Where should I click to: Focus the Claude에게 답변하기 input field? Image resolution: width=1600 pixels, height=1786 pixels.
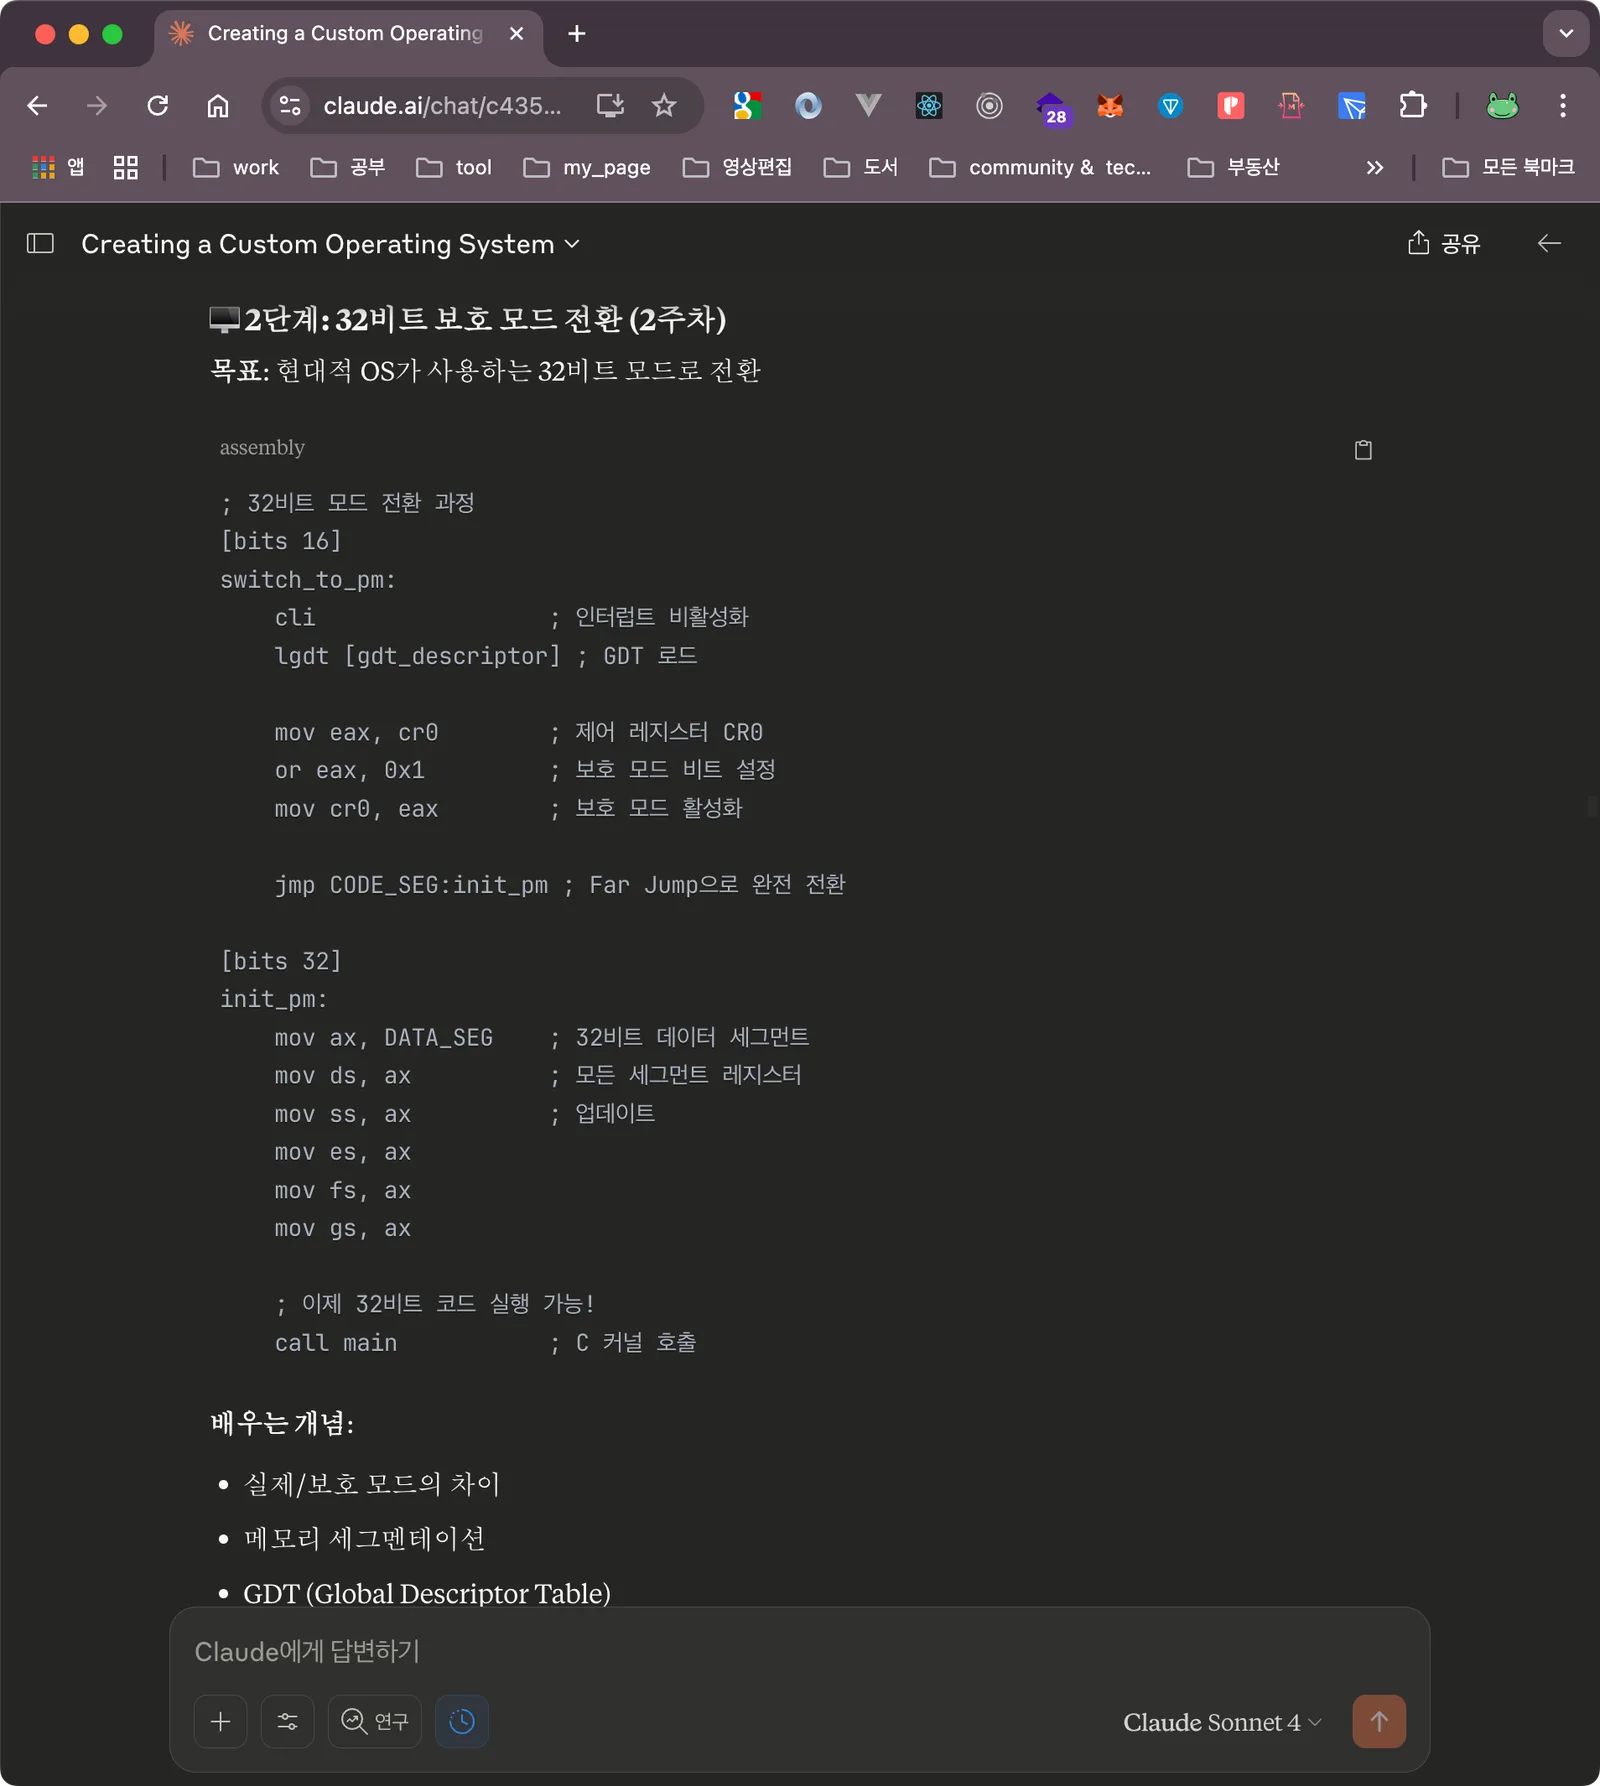[x=799, y=1651]
